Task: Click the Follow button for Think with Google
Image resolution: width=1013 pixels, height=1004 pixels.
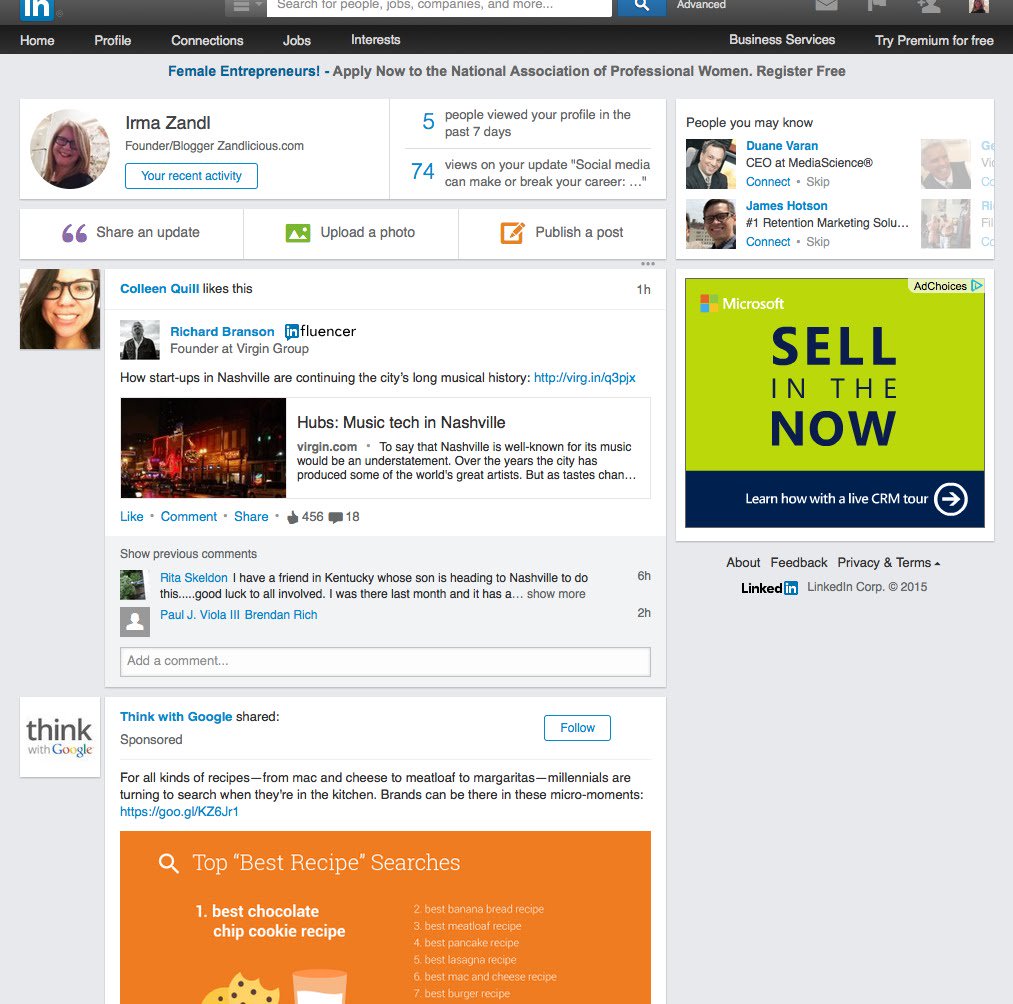Action: (577, 727)
